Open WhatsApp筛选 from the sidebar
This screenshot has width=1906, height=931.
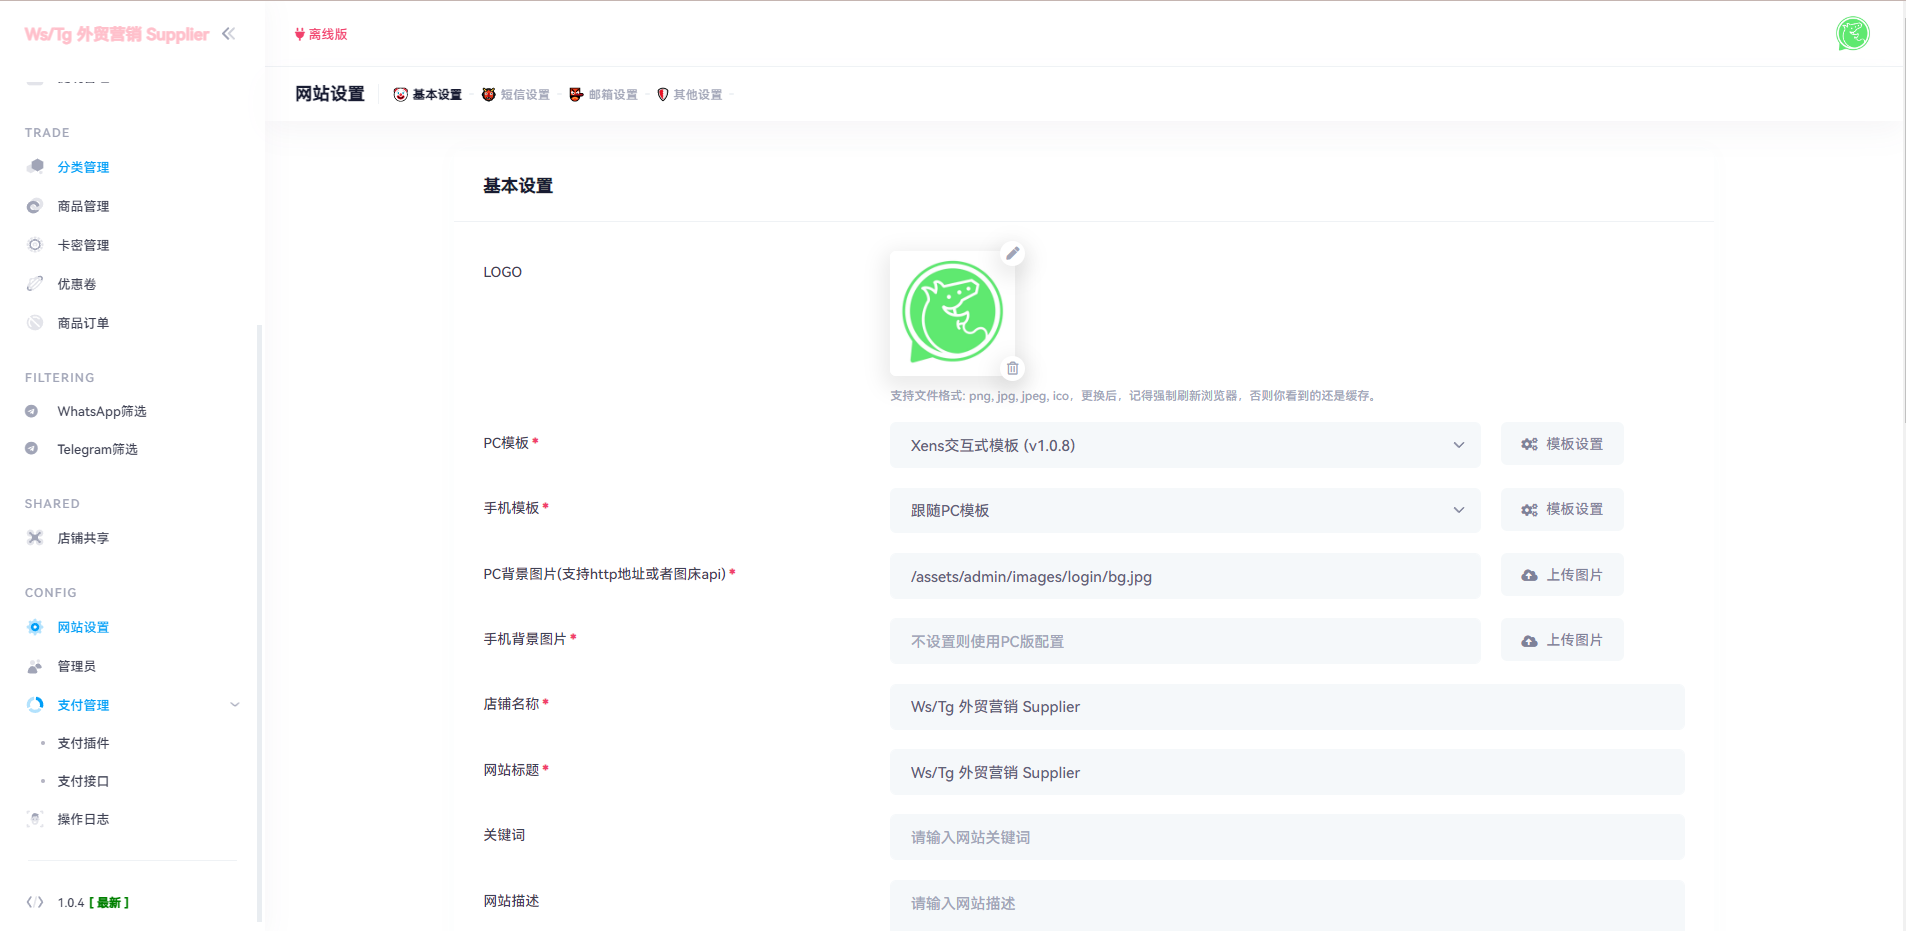tap(101, 411)
